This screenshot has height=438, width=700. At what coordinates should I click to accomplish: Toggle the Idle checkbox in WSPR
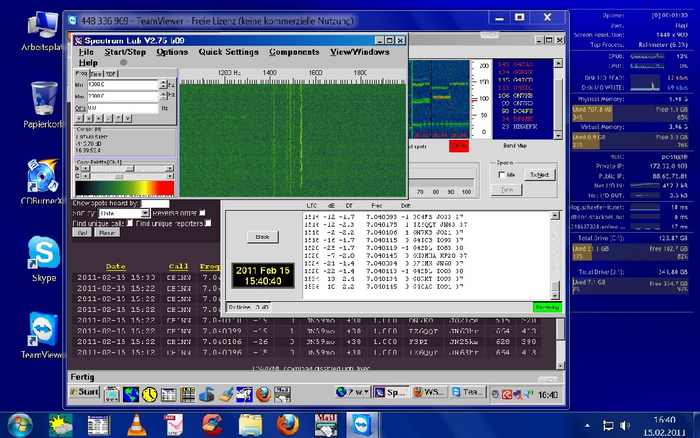pos(502,175)
